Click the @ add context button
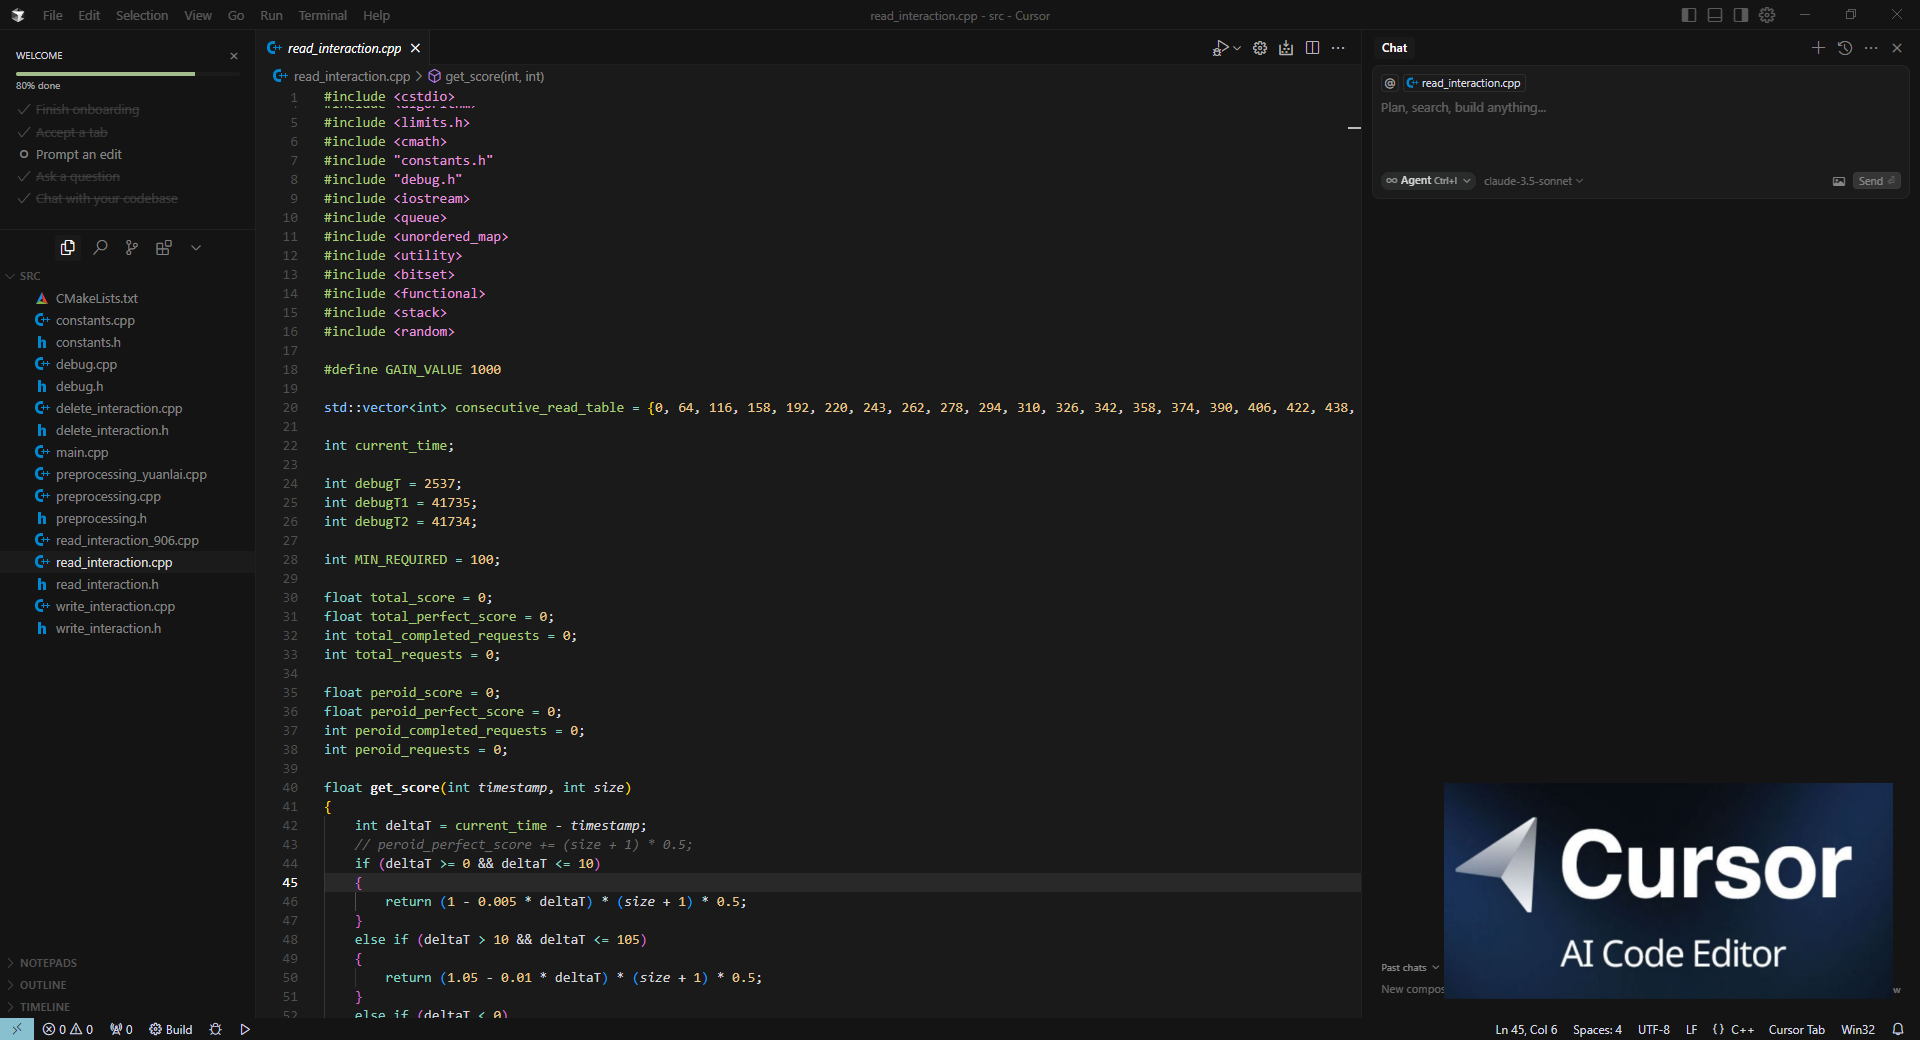The width and height of the screenshot is (1920, 1040). (x=1390, y=83)
